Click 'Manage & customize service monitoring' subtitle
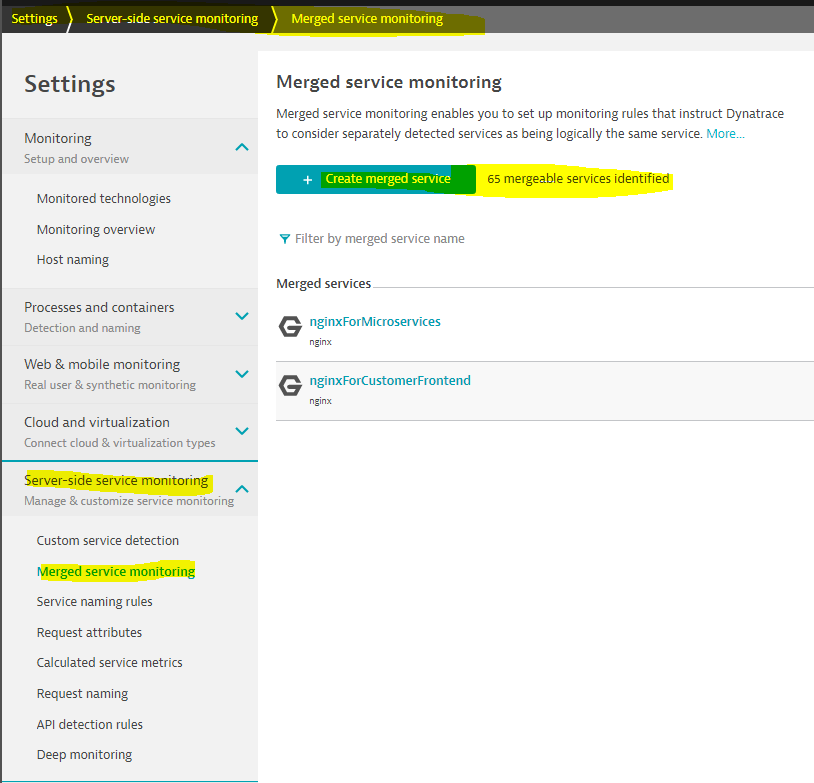The image size is (814, 783). (x=129, y=501)
